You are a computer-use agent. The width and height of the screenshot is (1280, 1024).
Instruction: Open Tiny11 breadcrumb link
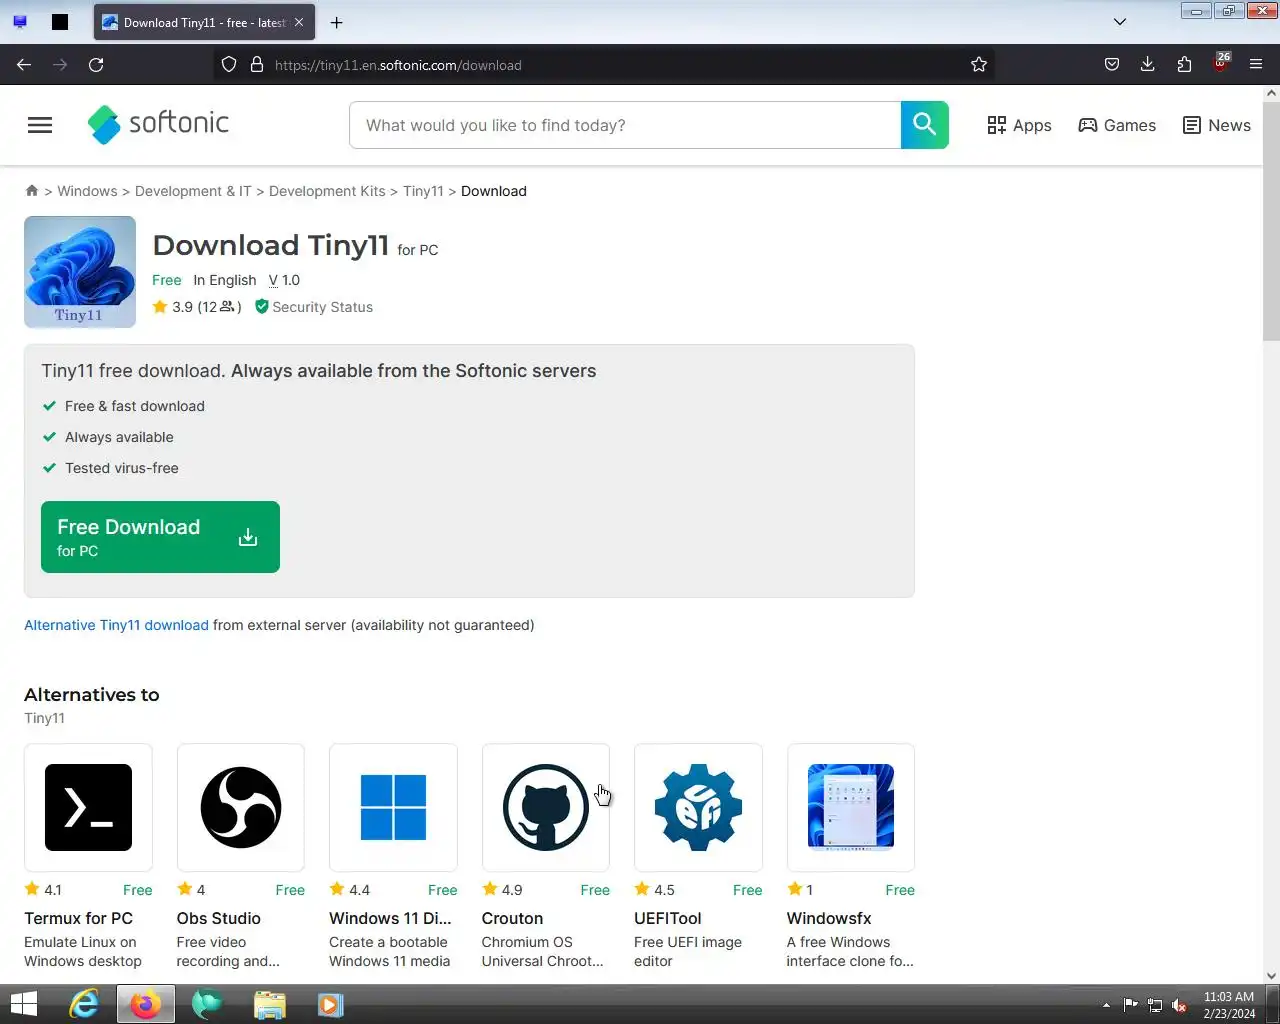pos(423,191)
